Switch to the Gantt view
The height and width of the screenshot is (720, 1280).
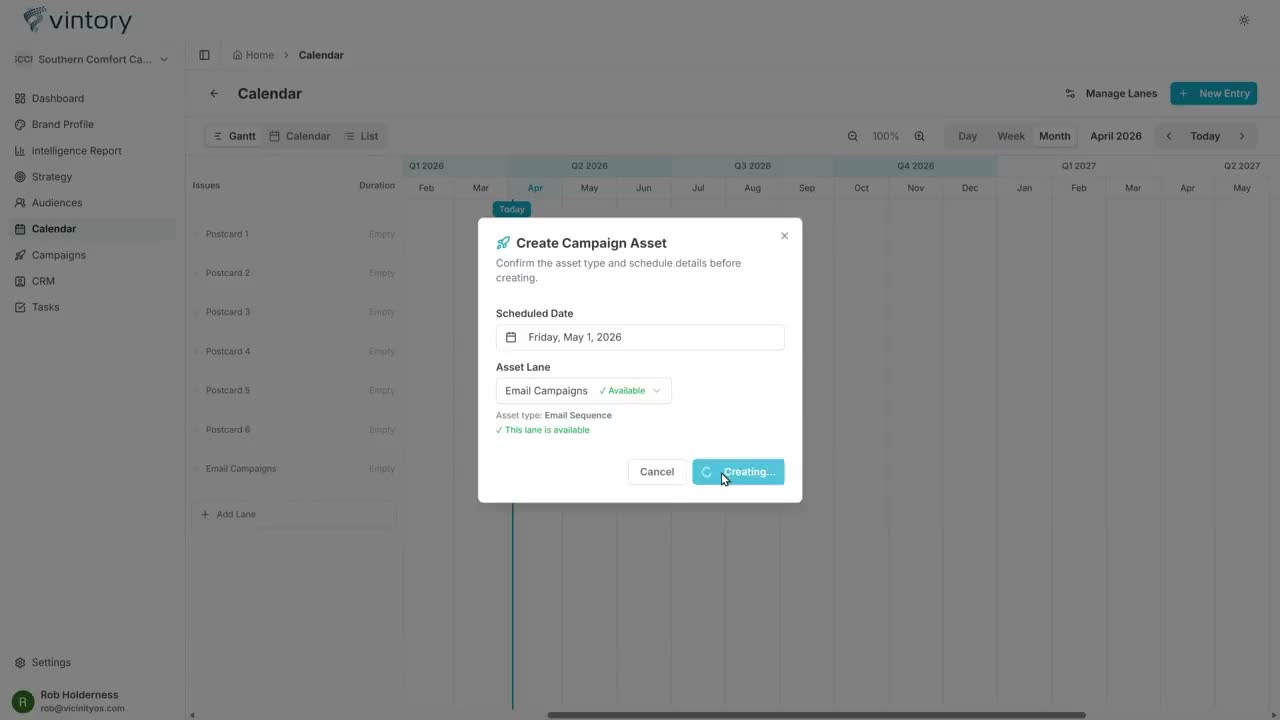[x=234, y=136]
